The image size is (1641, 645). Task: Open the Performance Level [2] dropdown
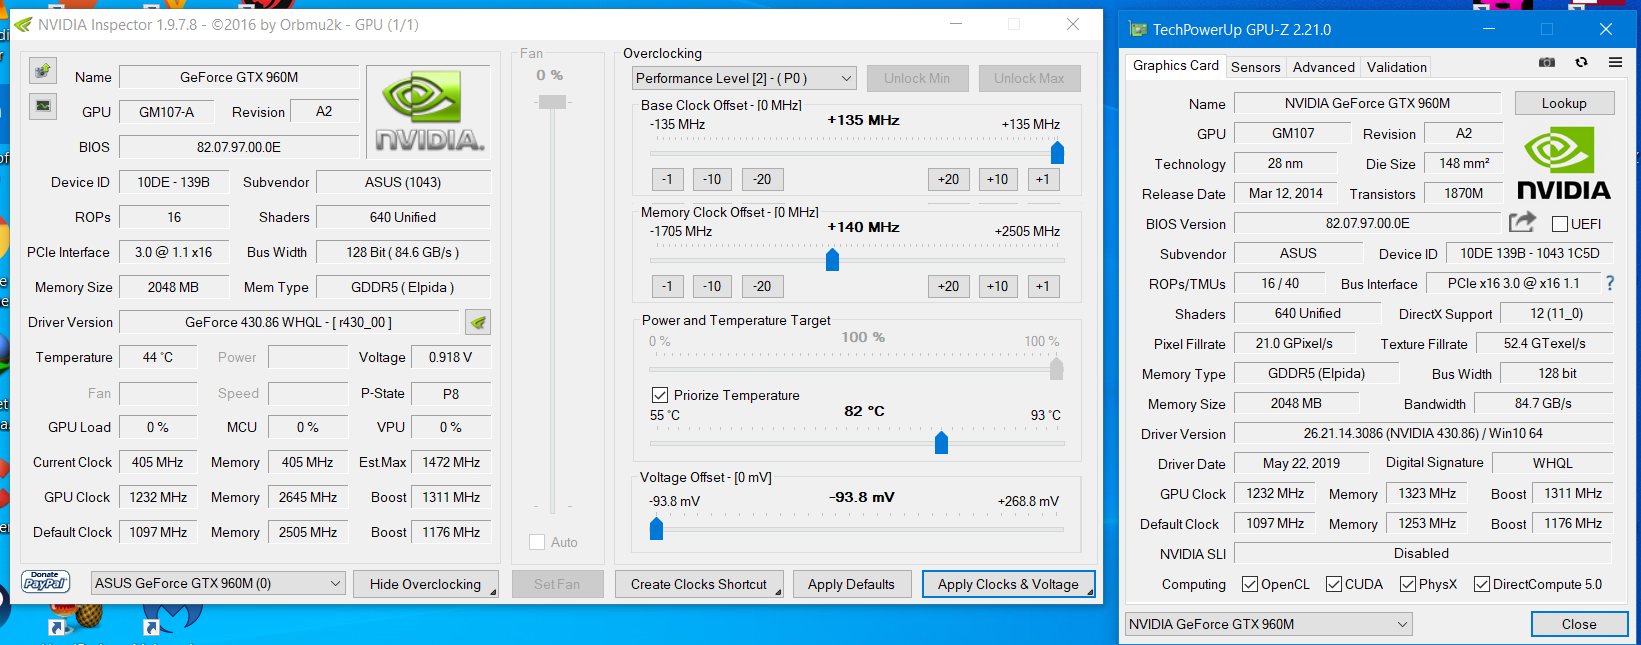coord(745,78)
